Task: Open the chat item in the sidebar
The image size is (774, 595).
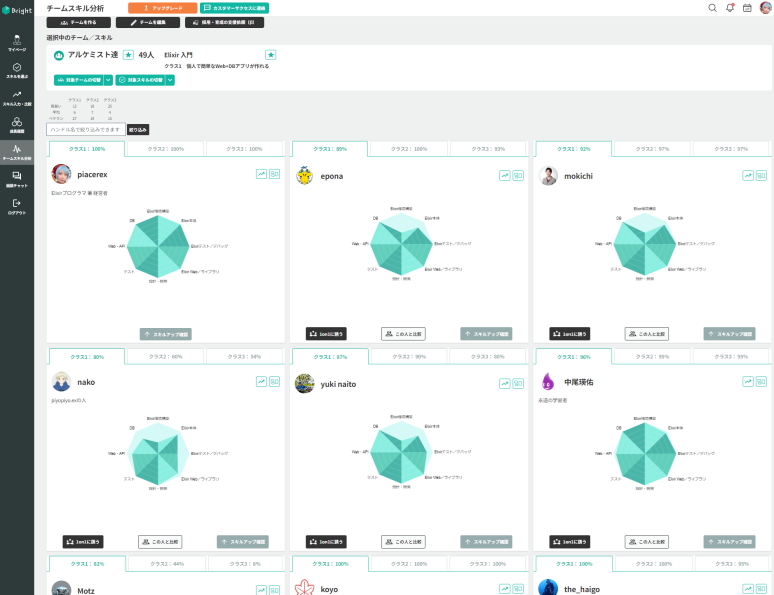Action: point(17,180)
